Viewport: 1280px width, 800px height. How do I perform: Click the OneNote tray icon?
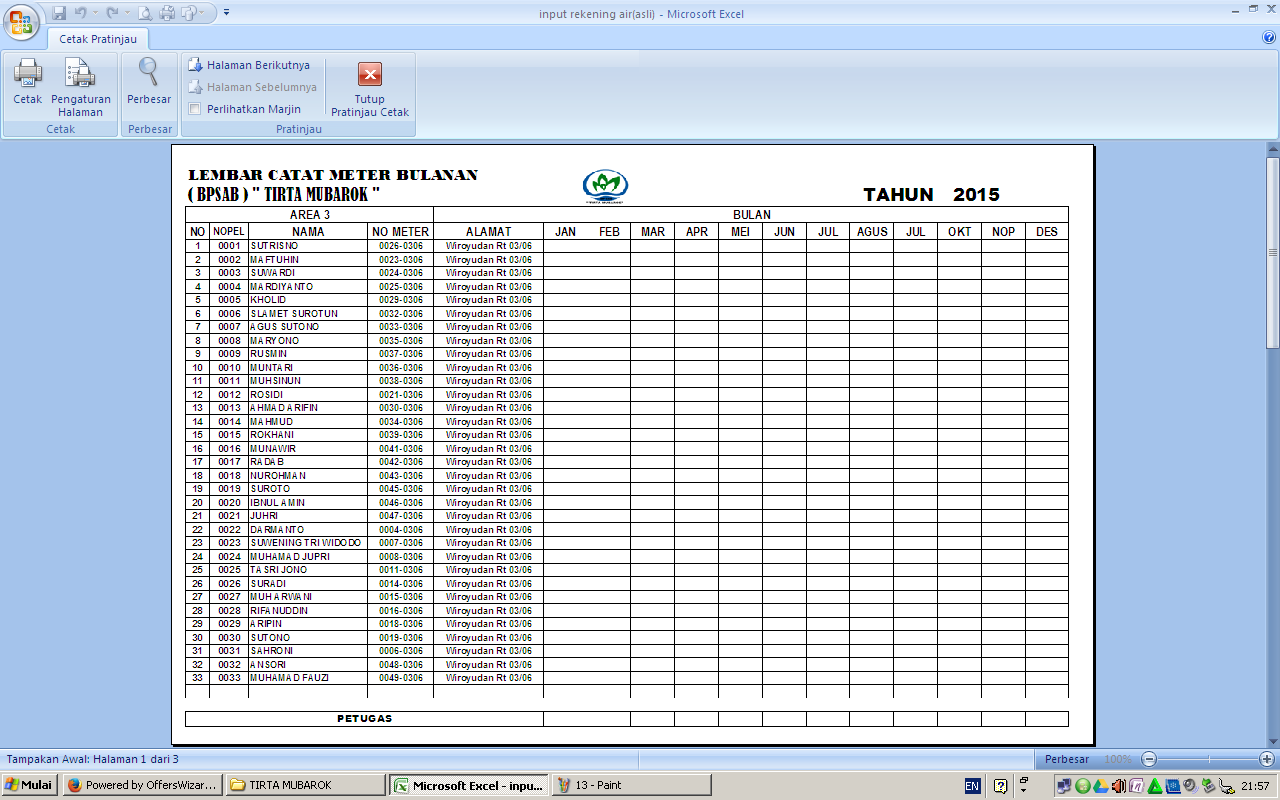pos(1136,786)
